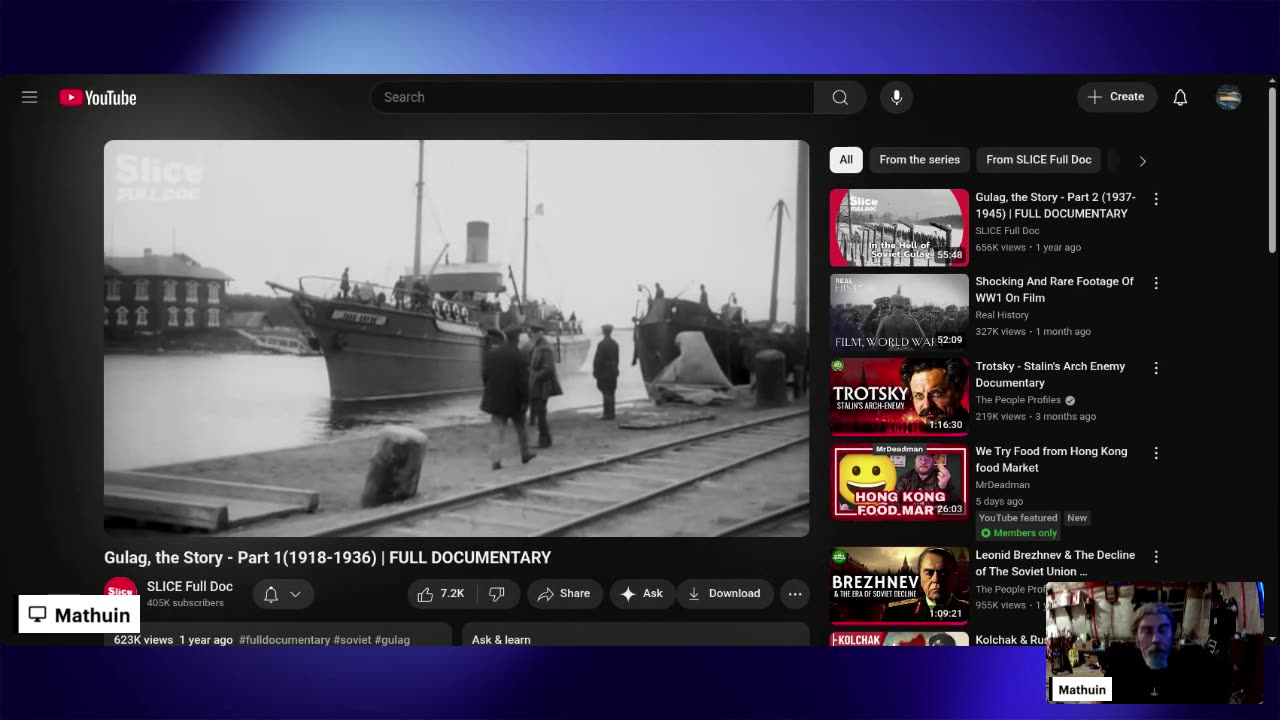Click the video player to pause or play
This screenshot has width=1280, height=720.
coord(456,338)
